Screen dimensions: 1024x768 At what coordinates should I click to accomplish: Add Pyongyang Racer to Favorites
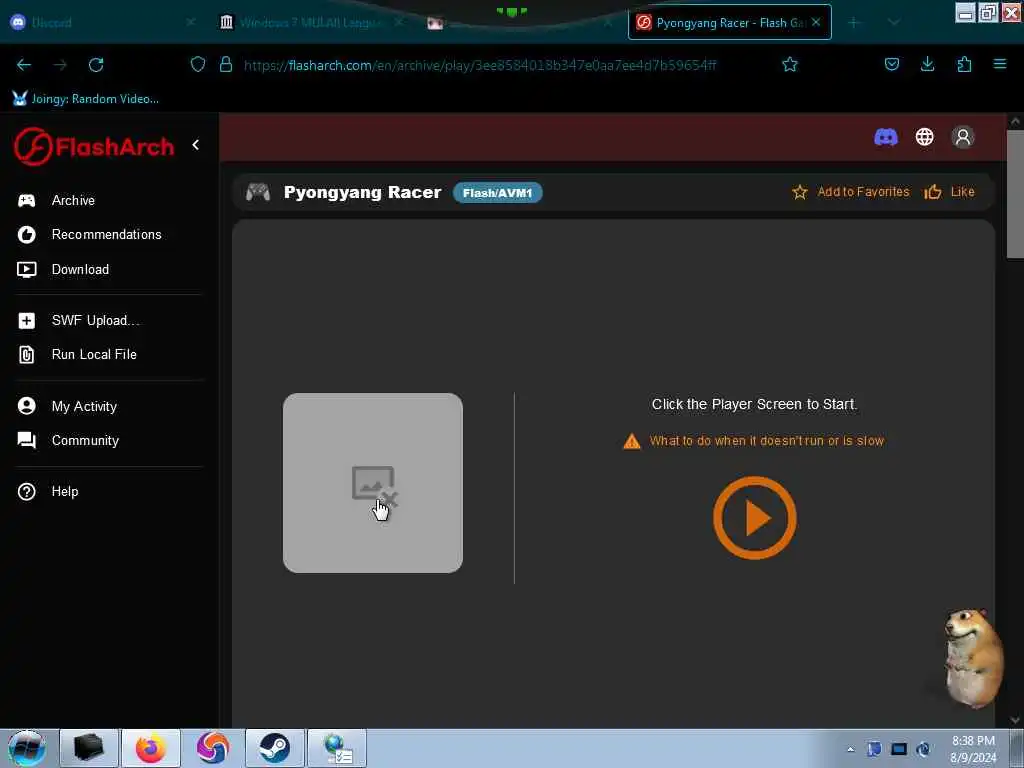850,192
